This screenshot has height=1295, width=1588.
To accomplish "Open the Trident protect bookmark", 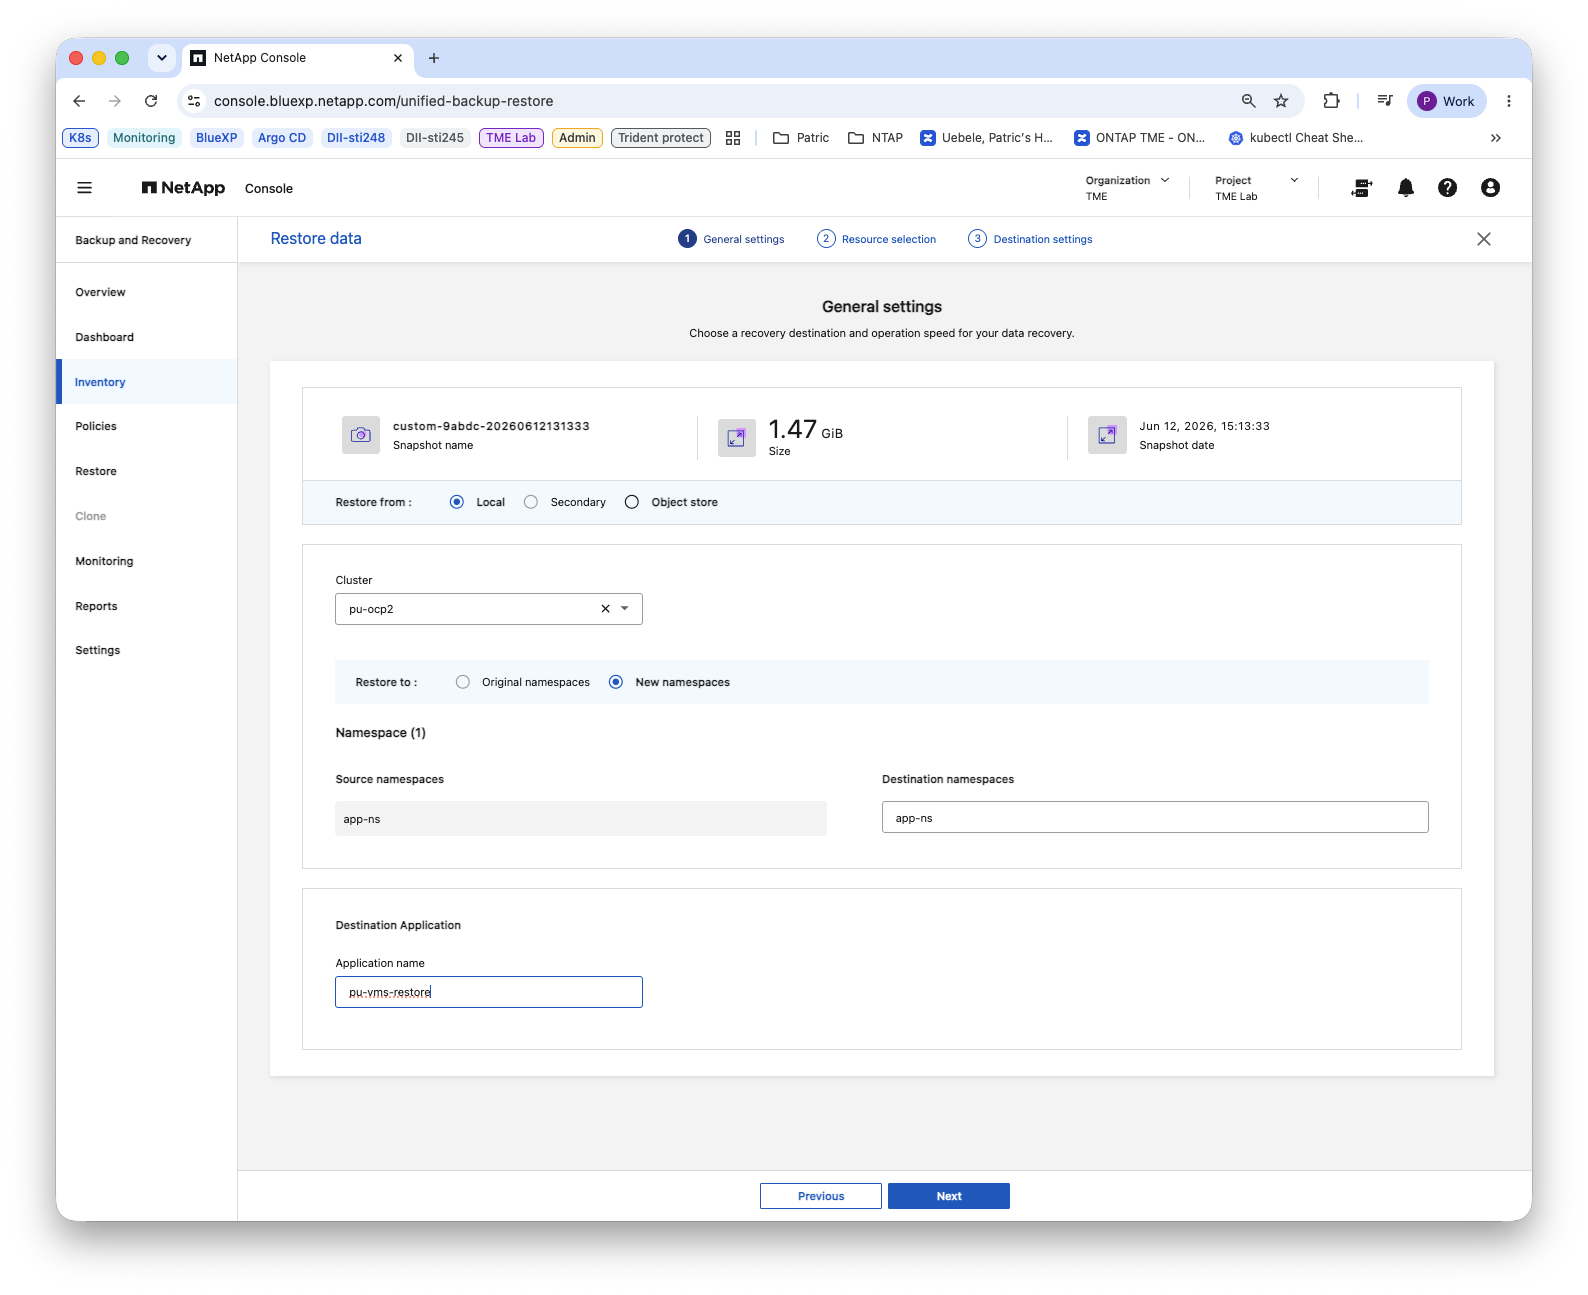I will [661, 138].
